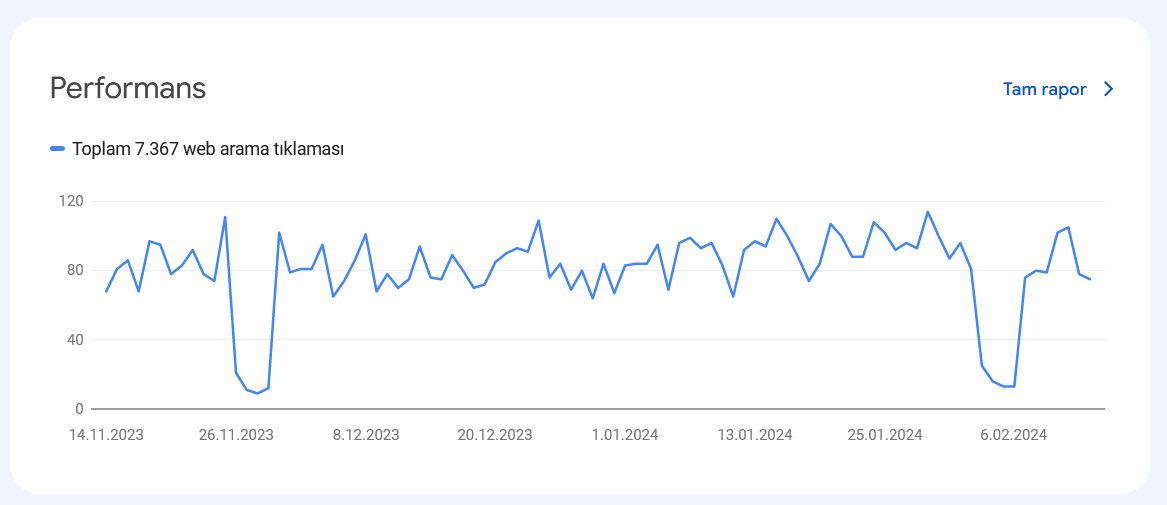Viewport: 1167px width, 505px height.
Task: Click the 20.12.2023 date axis label
Action: point(495,435)
